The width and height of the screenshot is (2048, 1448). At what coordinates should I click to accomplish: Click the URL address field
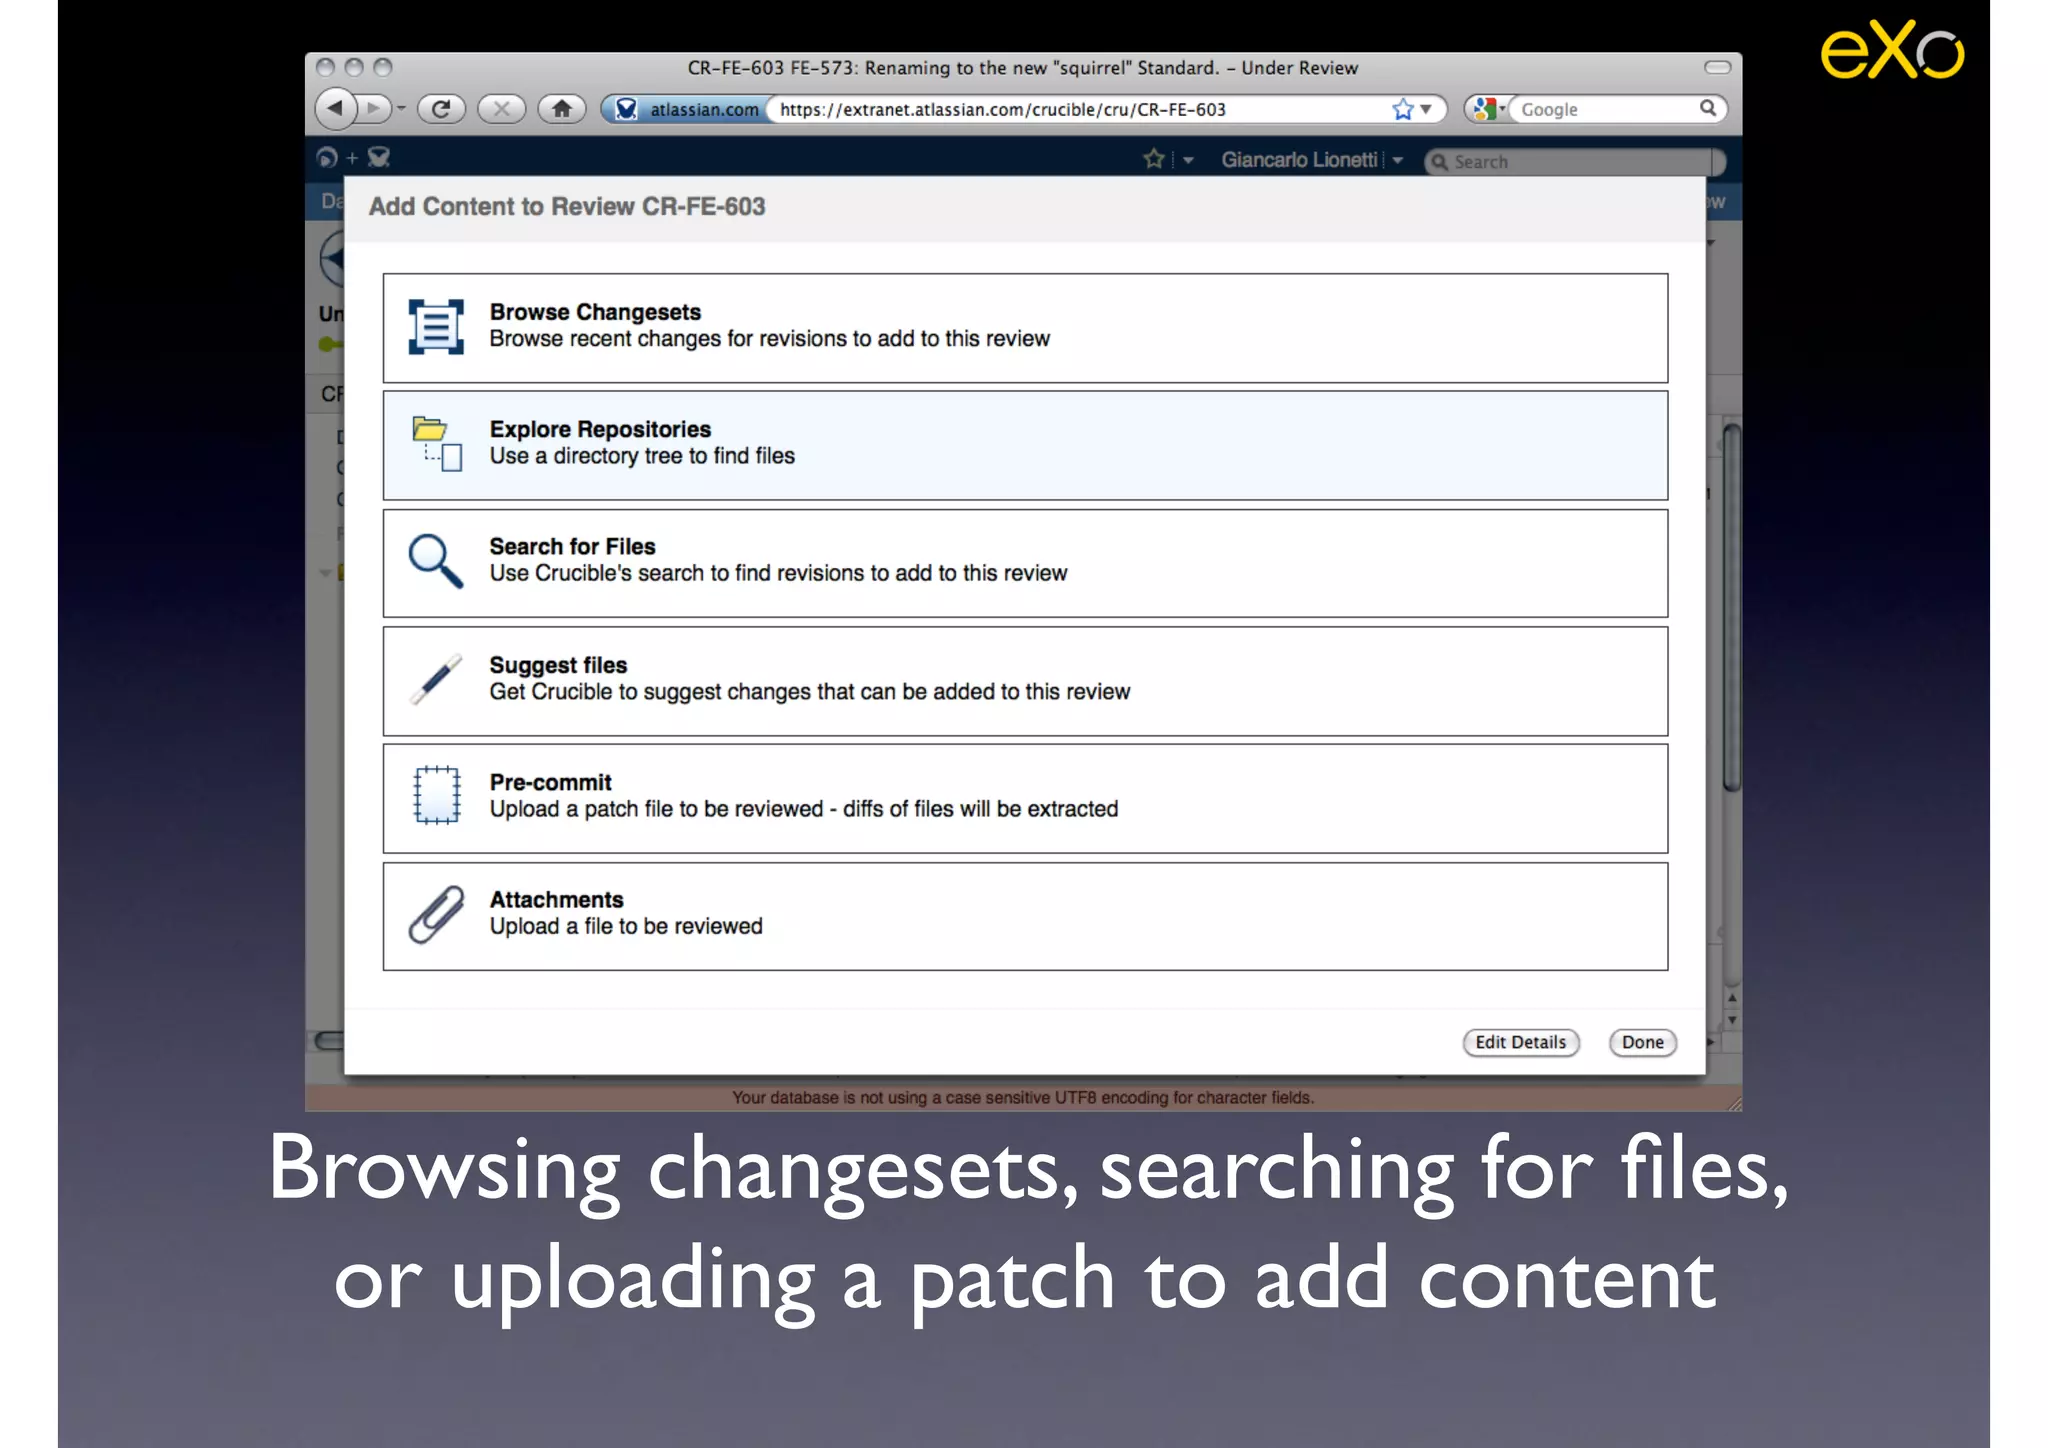coord(1080,109)
